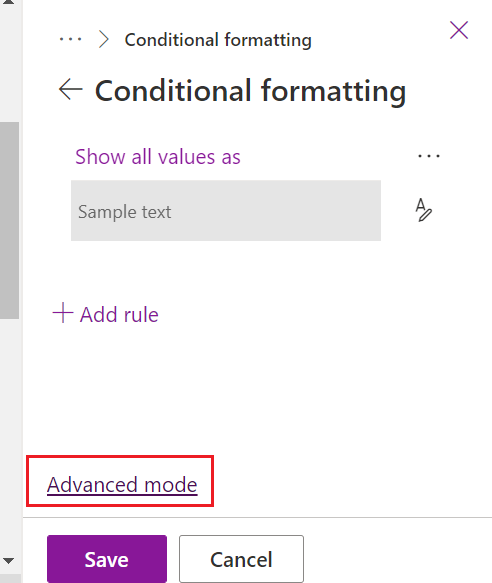
Task: Close the Conditional formatting pane
Action: click(x=459, y=30)
